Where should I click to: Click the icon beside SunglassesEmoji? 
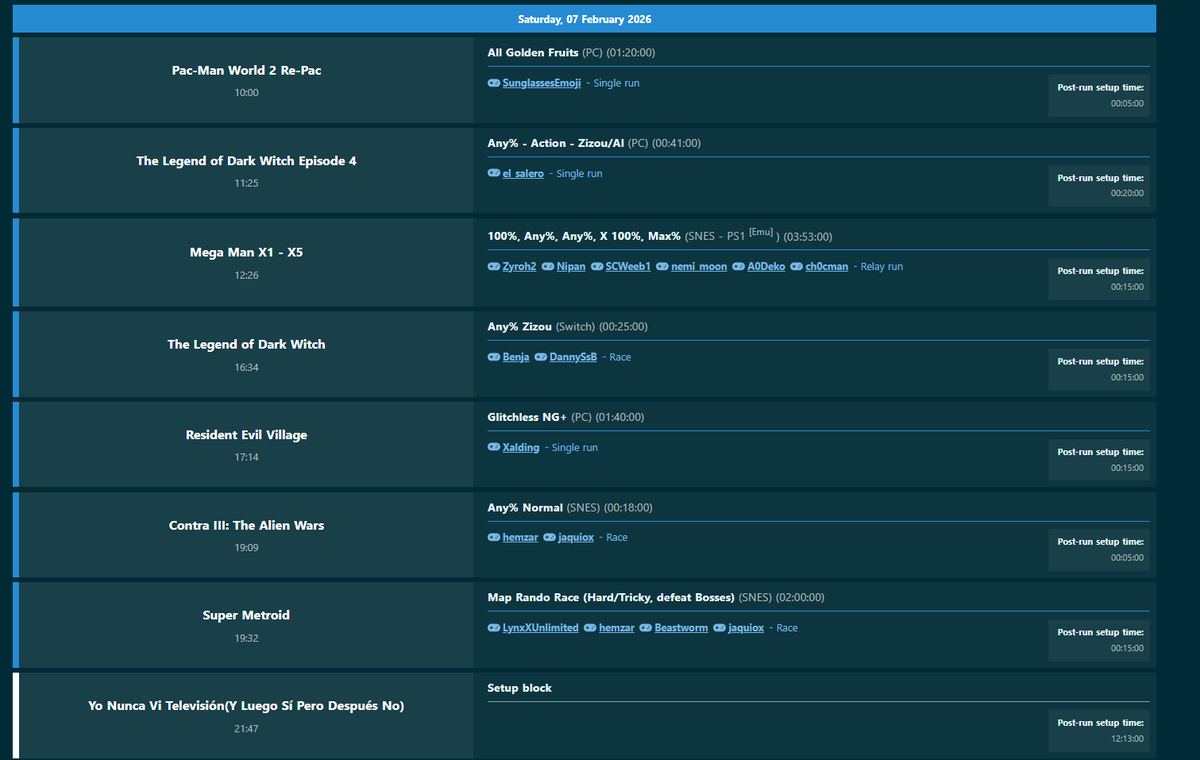tap(494, 83)
